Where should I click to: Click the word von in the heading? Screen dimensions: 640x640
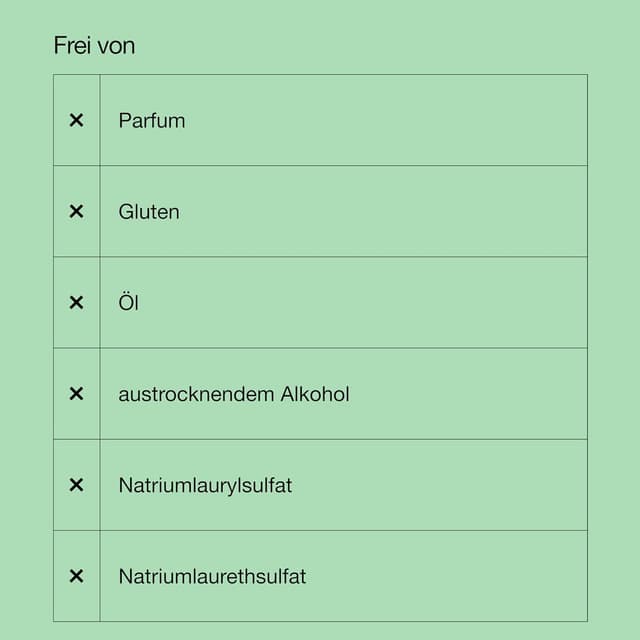click(x=115, y=46)
